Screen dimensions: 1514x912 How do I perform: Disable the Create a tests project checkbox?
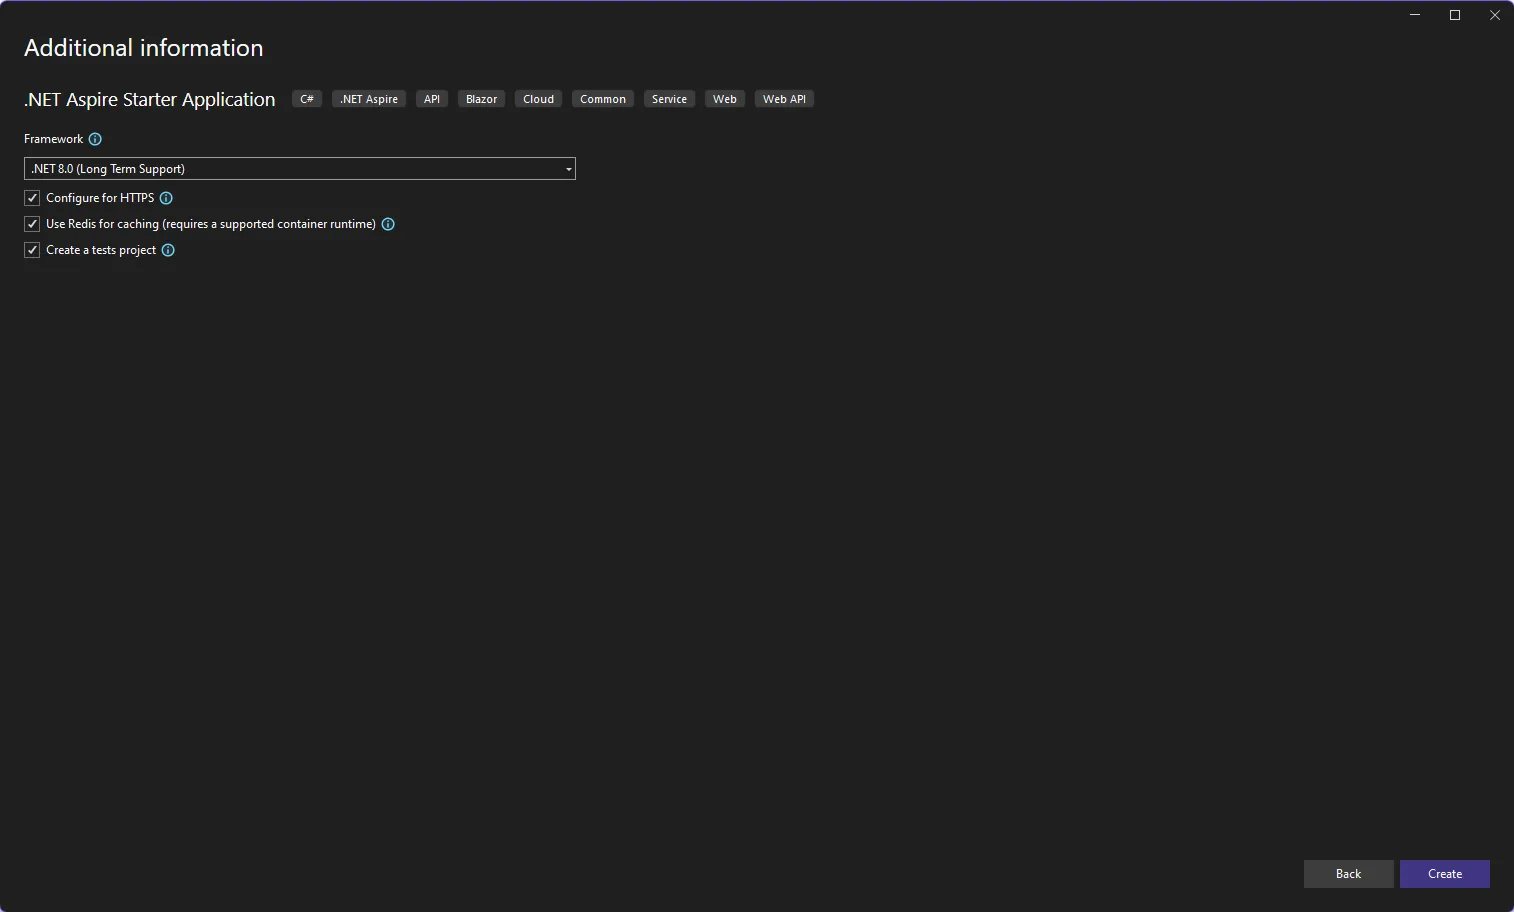[32, 250]
